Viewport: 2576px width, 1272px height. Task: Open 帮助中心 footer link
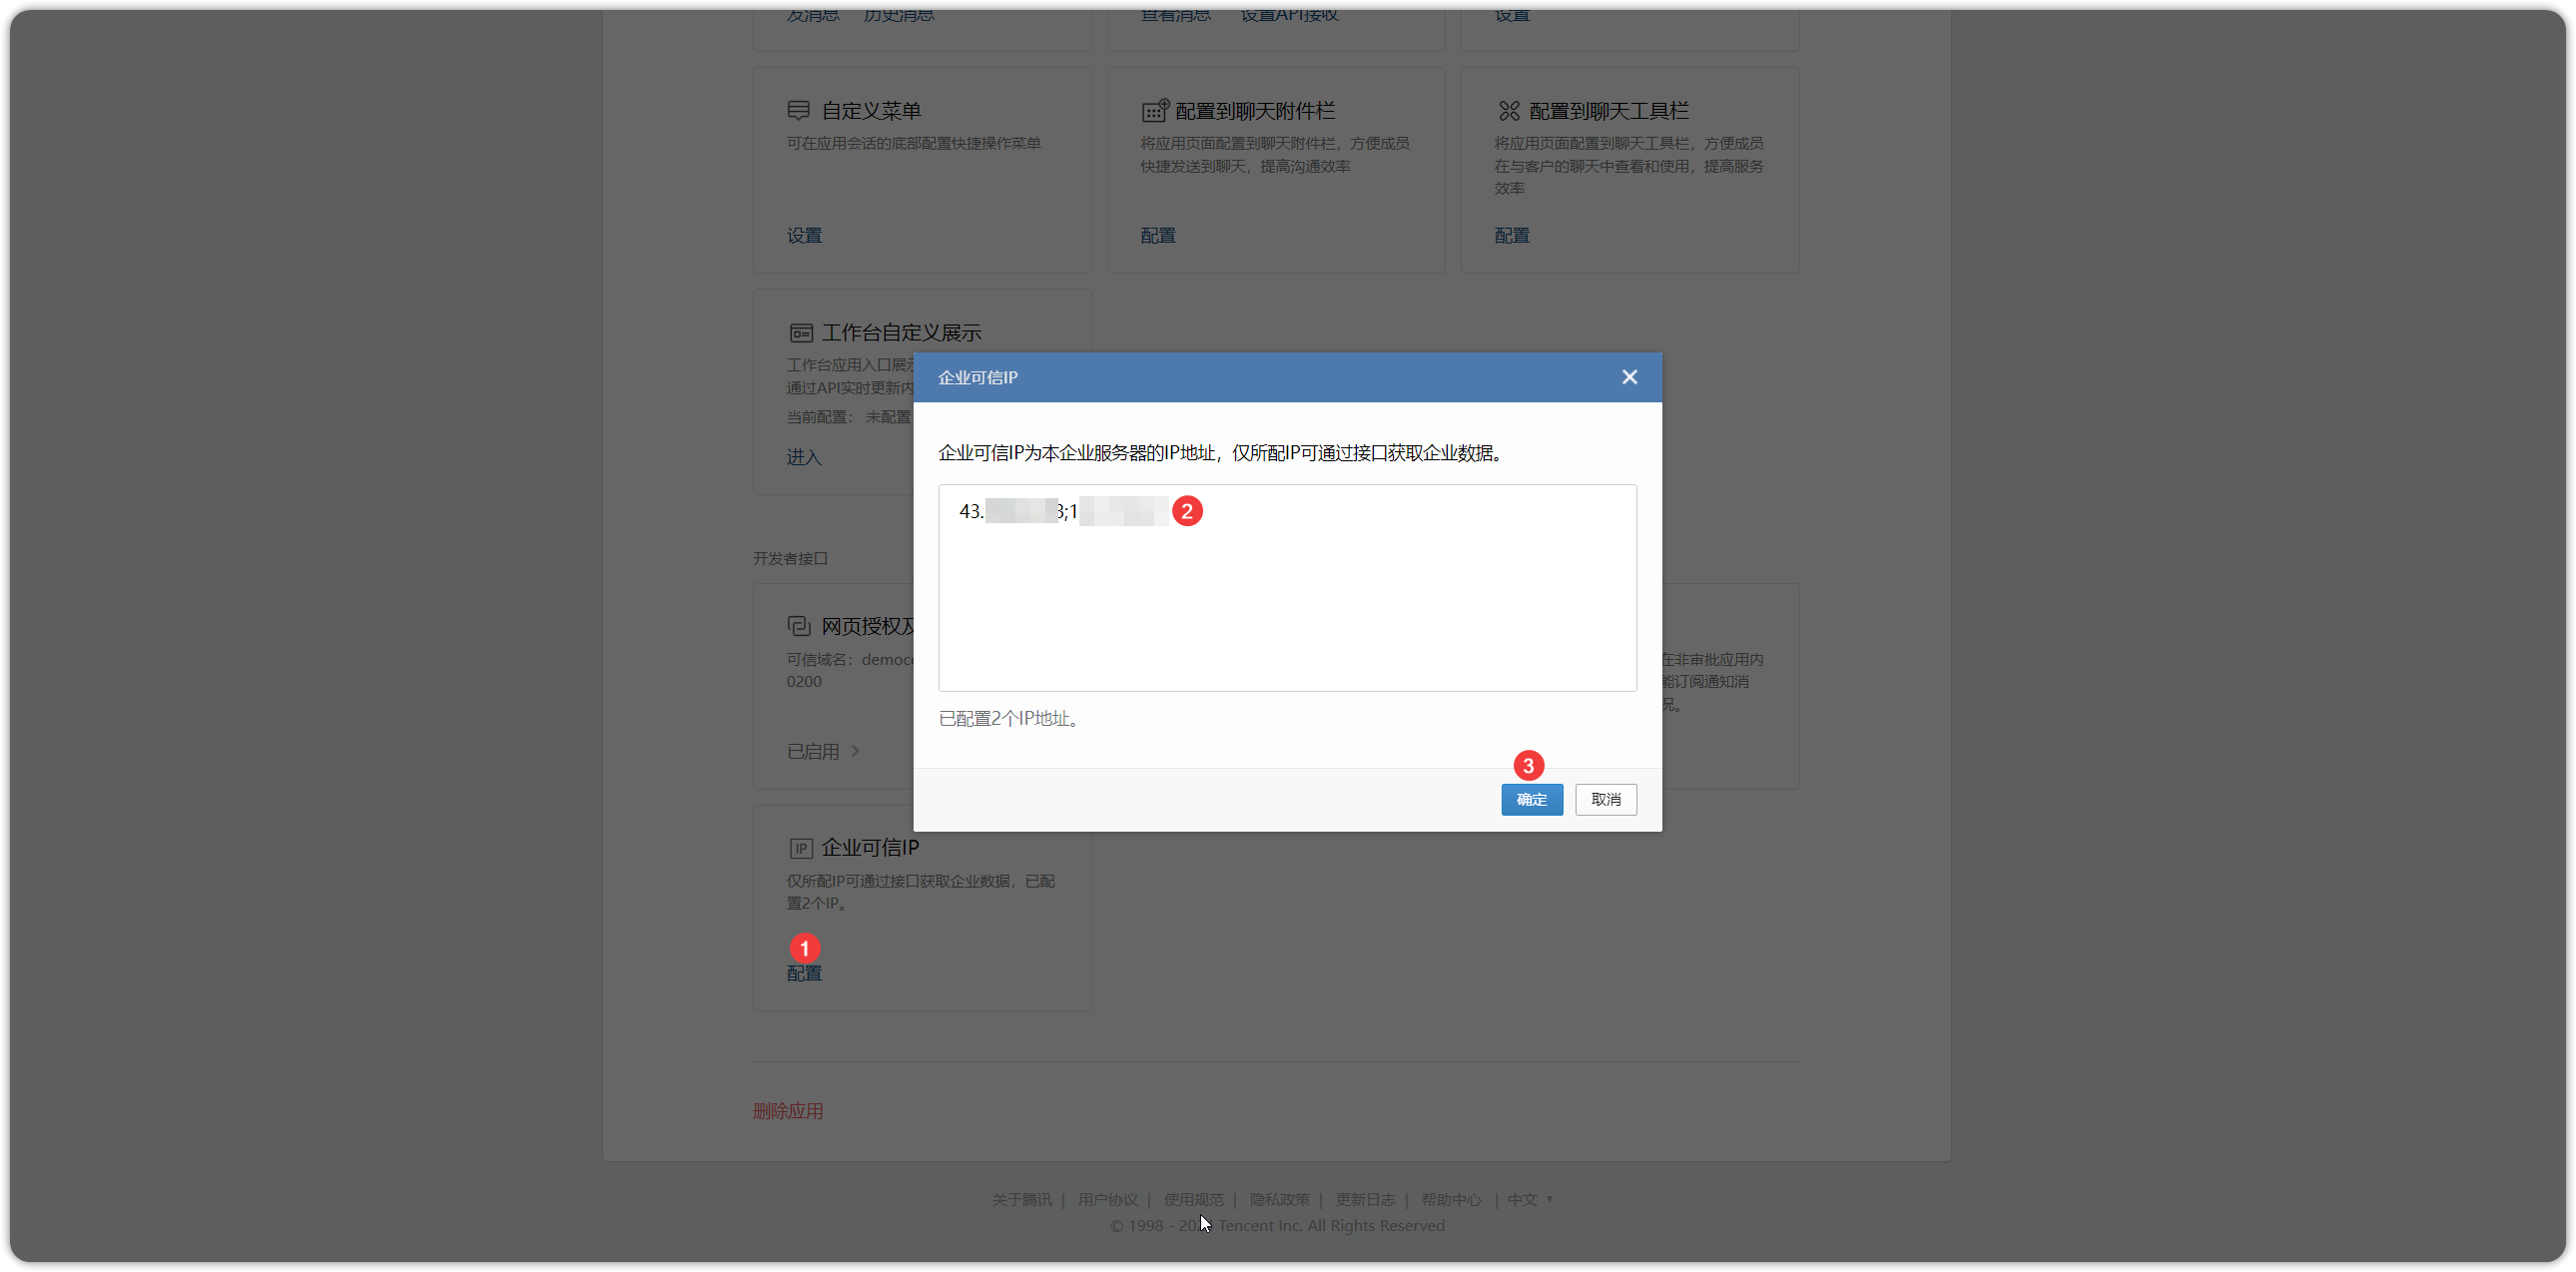[1451, 1199]
